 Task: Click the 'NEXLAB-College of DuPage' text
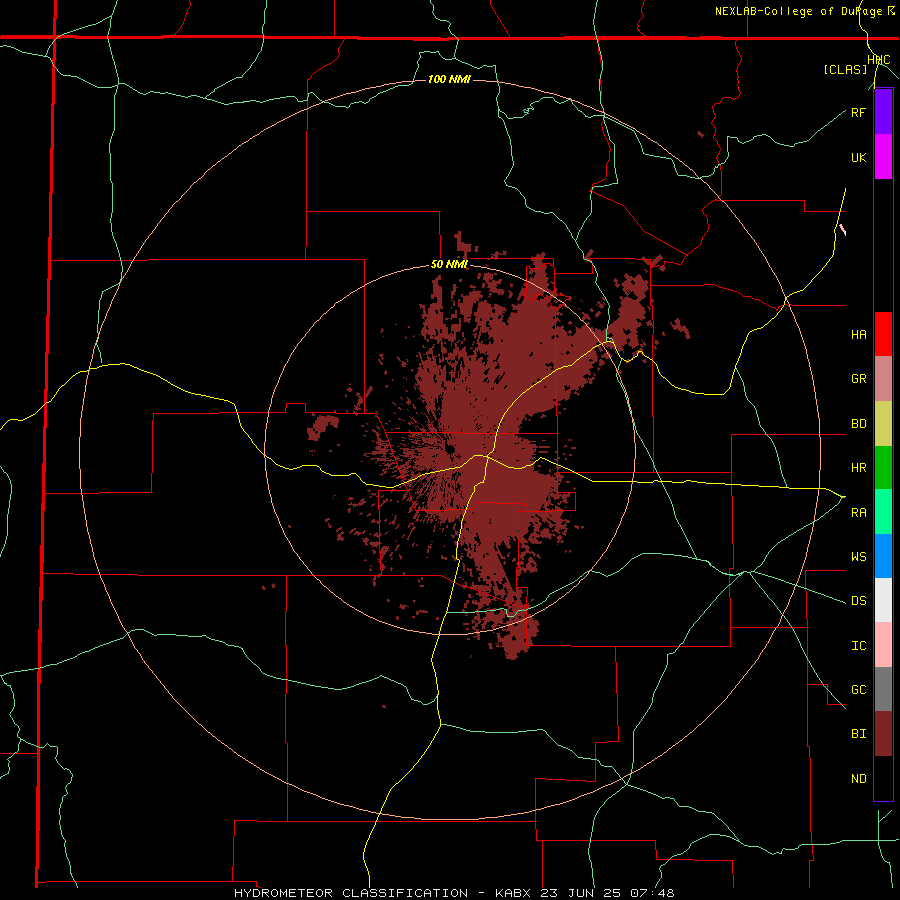[x=799, y=11]
